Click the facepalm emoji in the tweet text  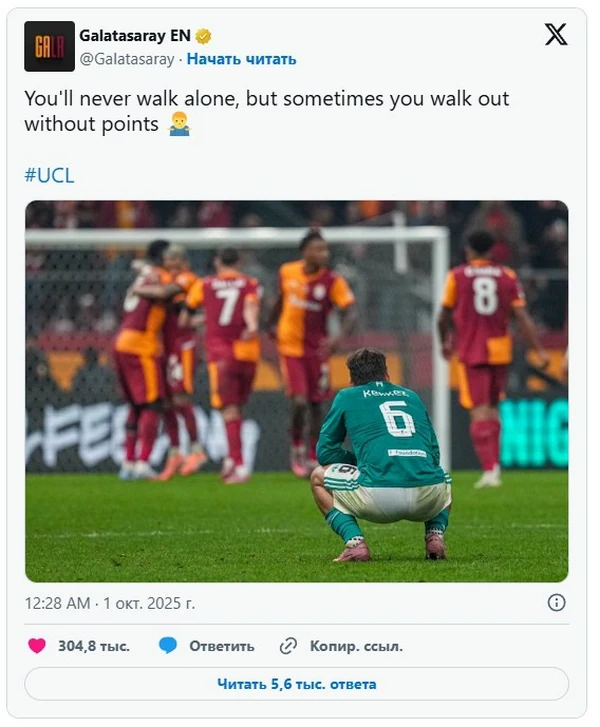[x=179, y=124]
